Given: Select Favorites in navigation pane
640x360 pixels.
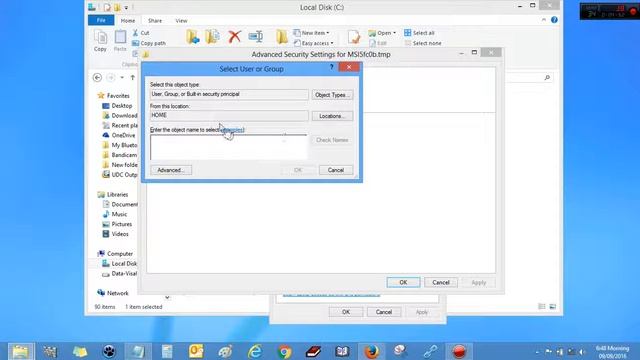Looking at the screenshot, I should tap(113, 96).
